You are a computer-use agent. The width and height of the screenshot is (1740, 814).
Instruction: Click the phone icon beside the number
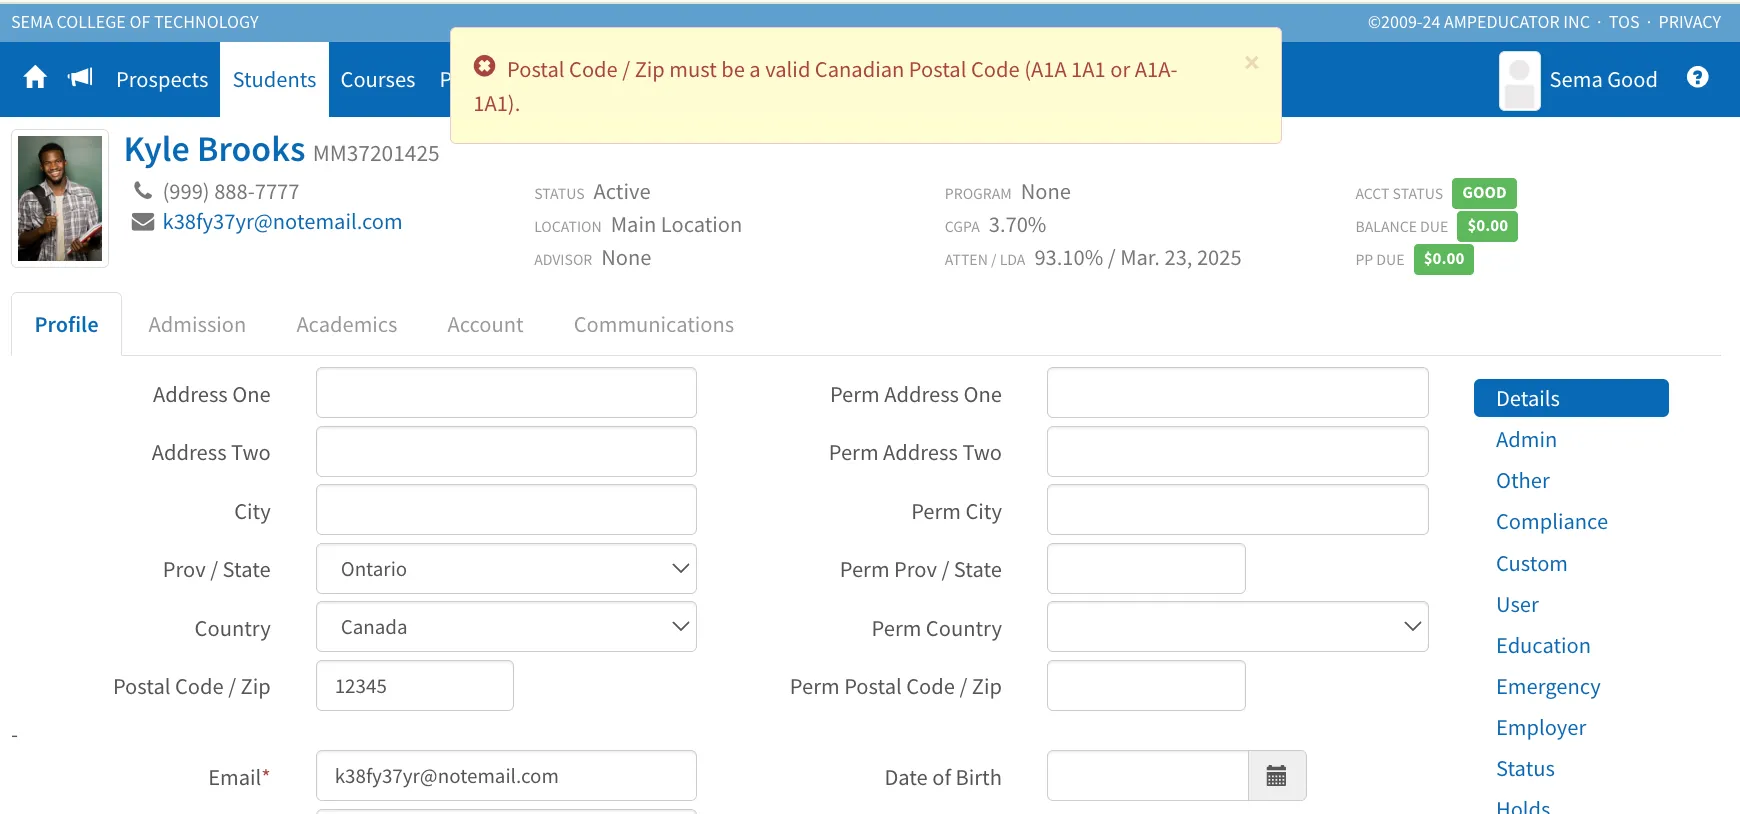coord(143,190)
